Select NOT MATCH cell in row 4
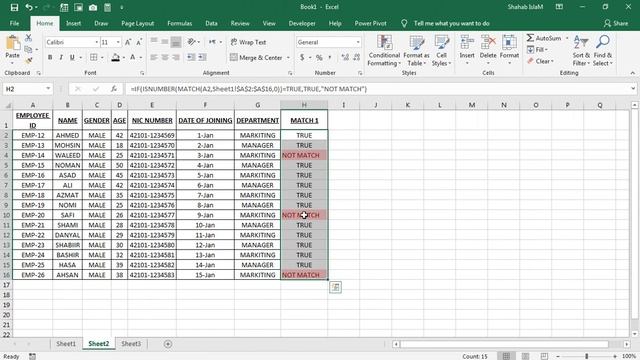 click(304, 155)
